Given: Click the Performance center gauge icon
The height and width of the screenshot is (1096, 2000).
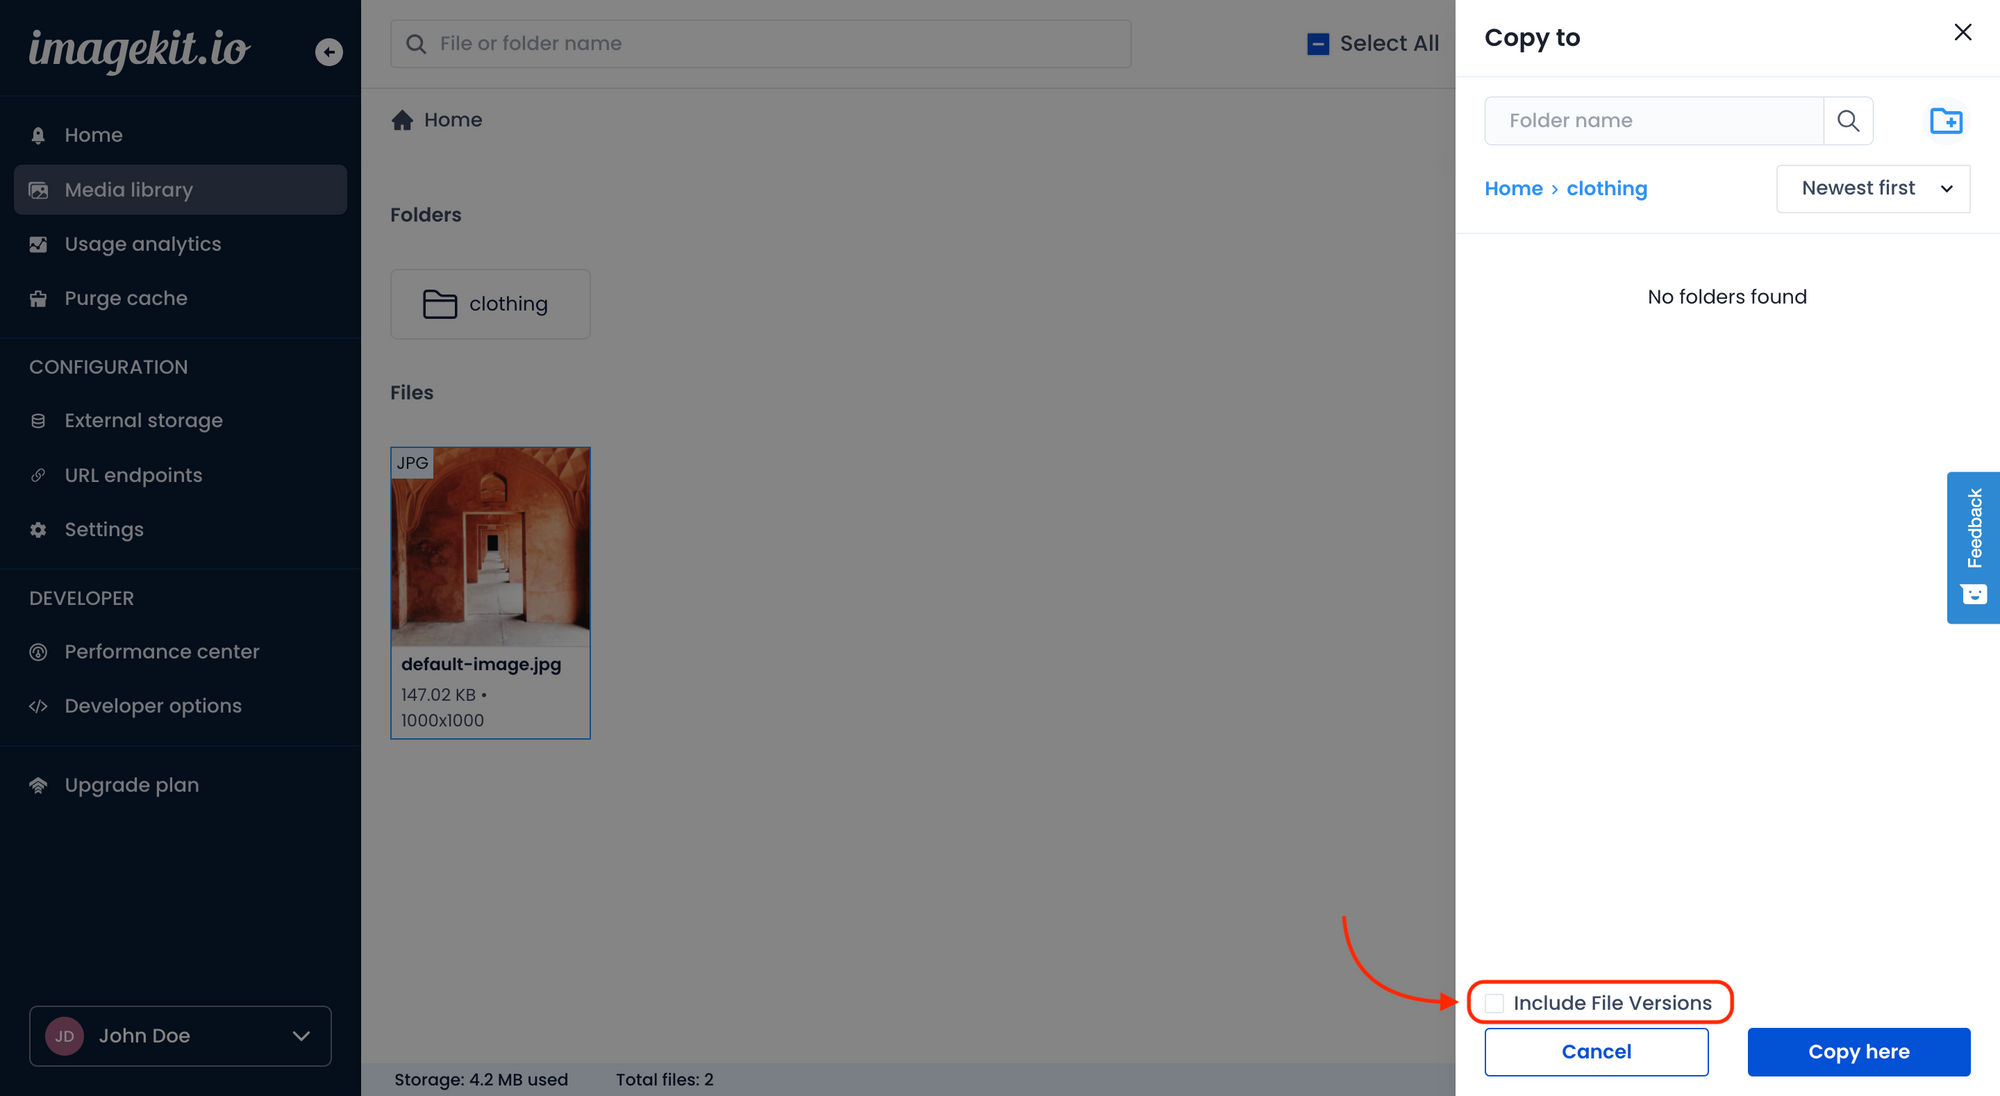Looking at the screenshot, I should (x=38, y=652).
